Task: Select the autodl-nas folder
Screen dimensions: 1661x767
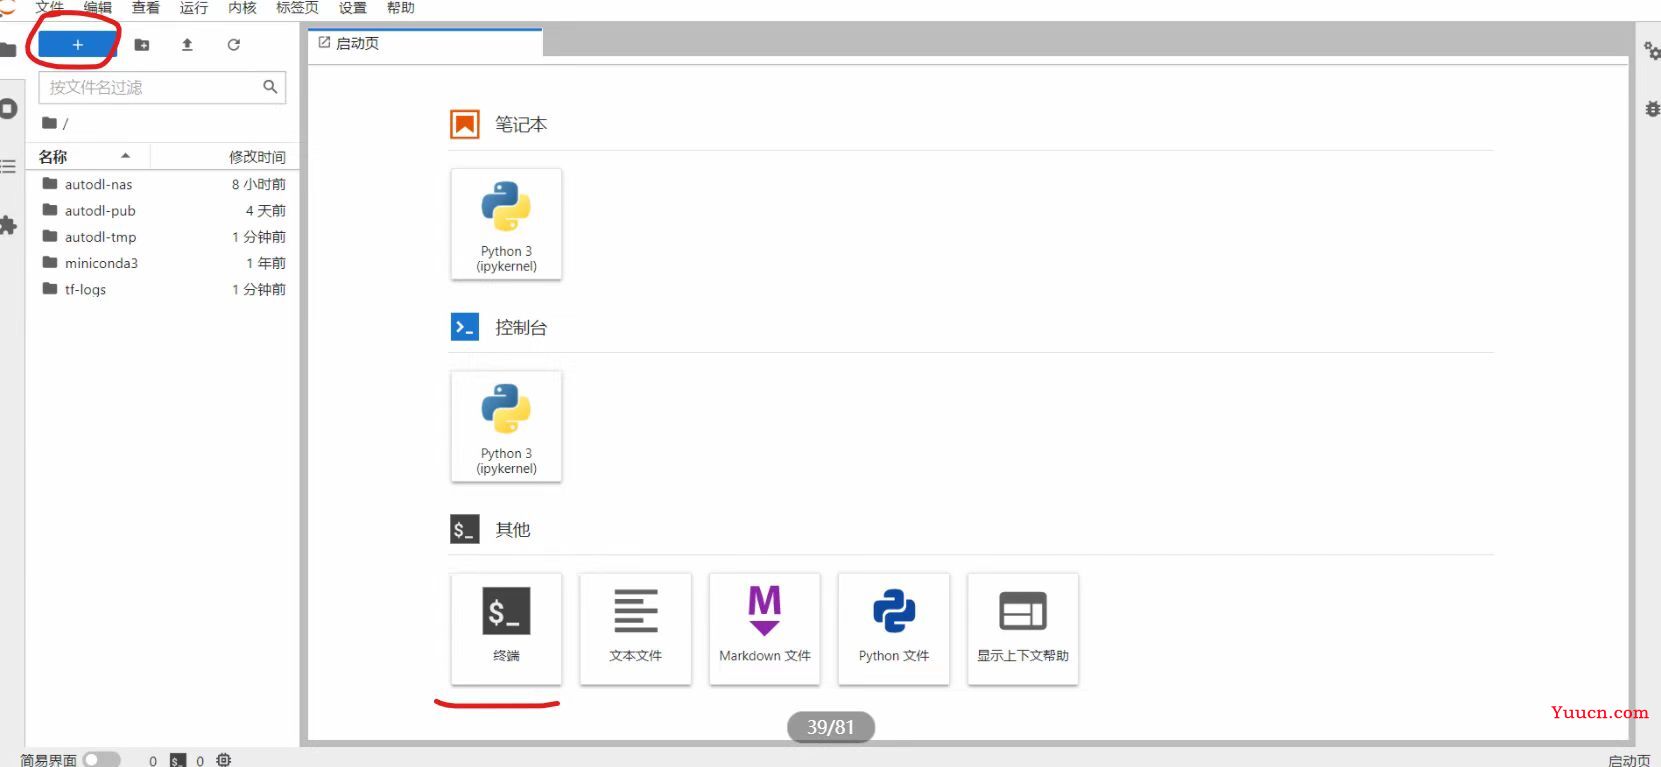Action: coord(162,184)
